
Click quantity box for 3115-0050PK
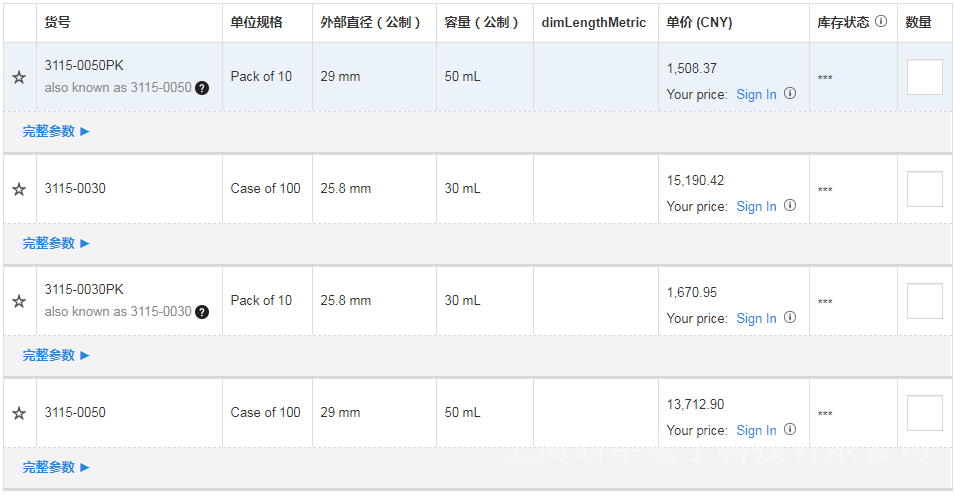coord(924,77)
